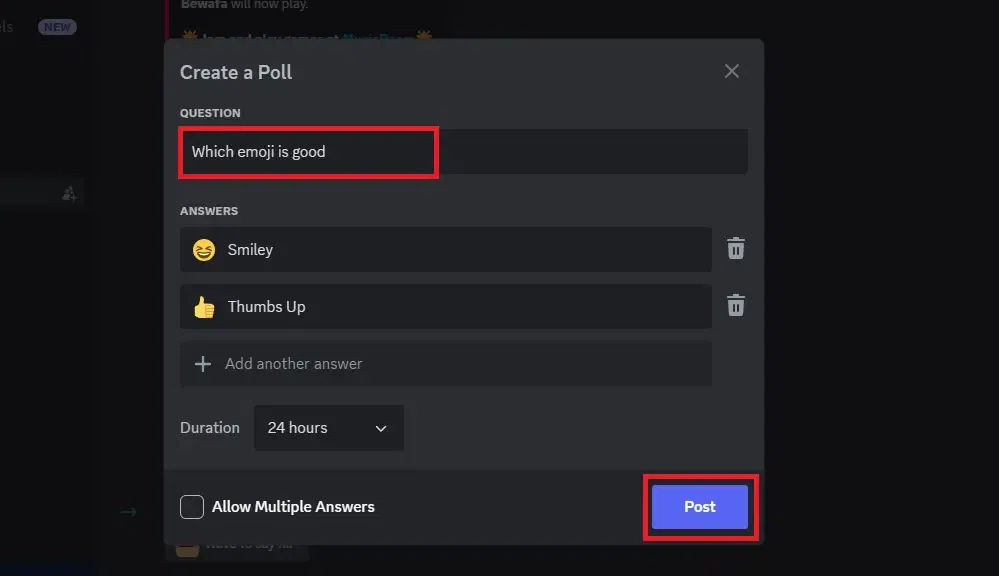Click the laughing emoji beside Smiley
This screenshot has width=999, height=576.
click(204, 250)
